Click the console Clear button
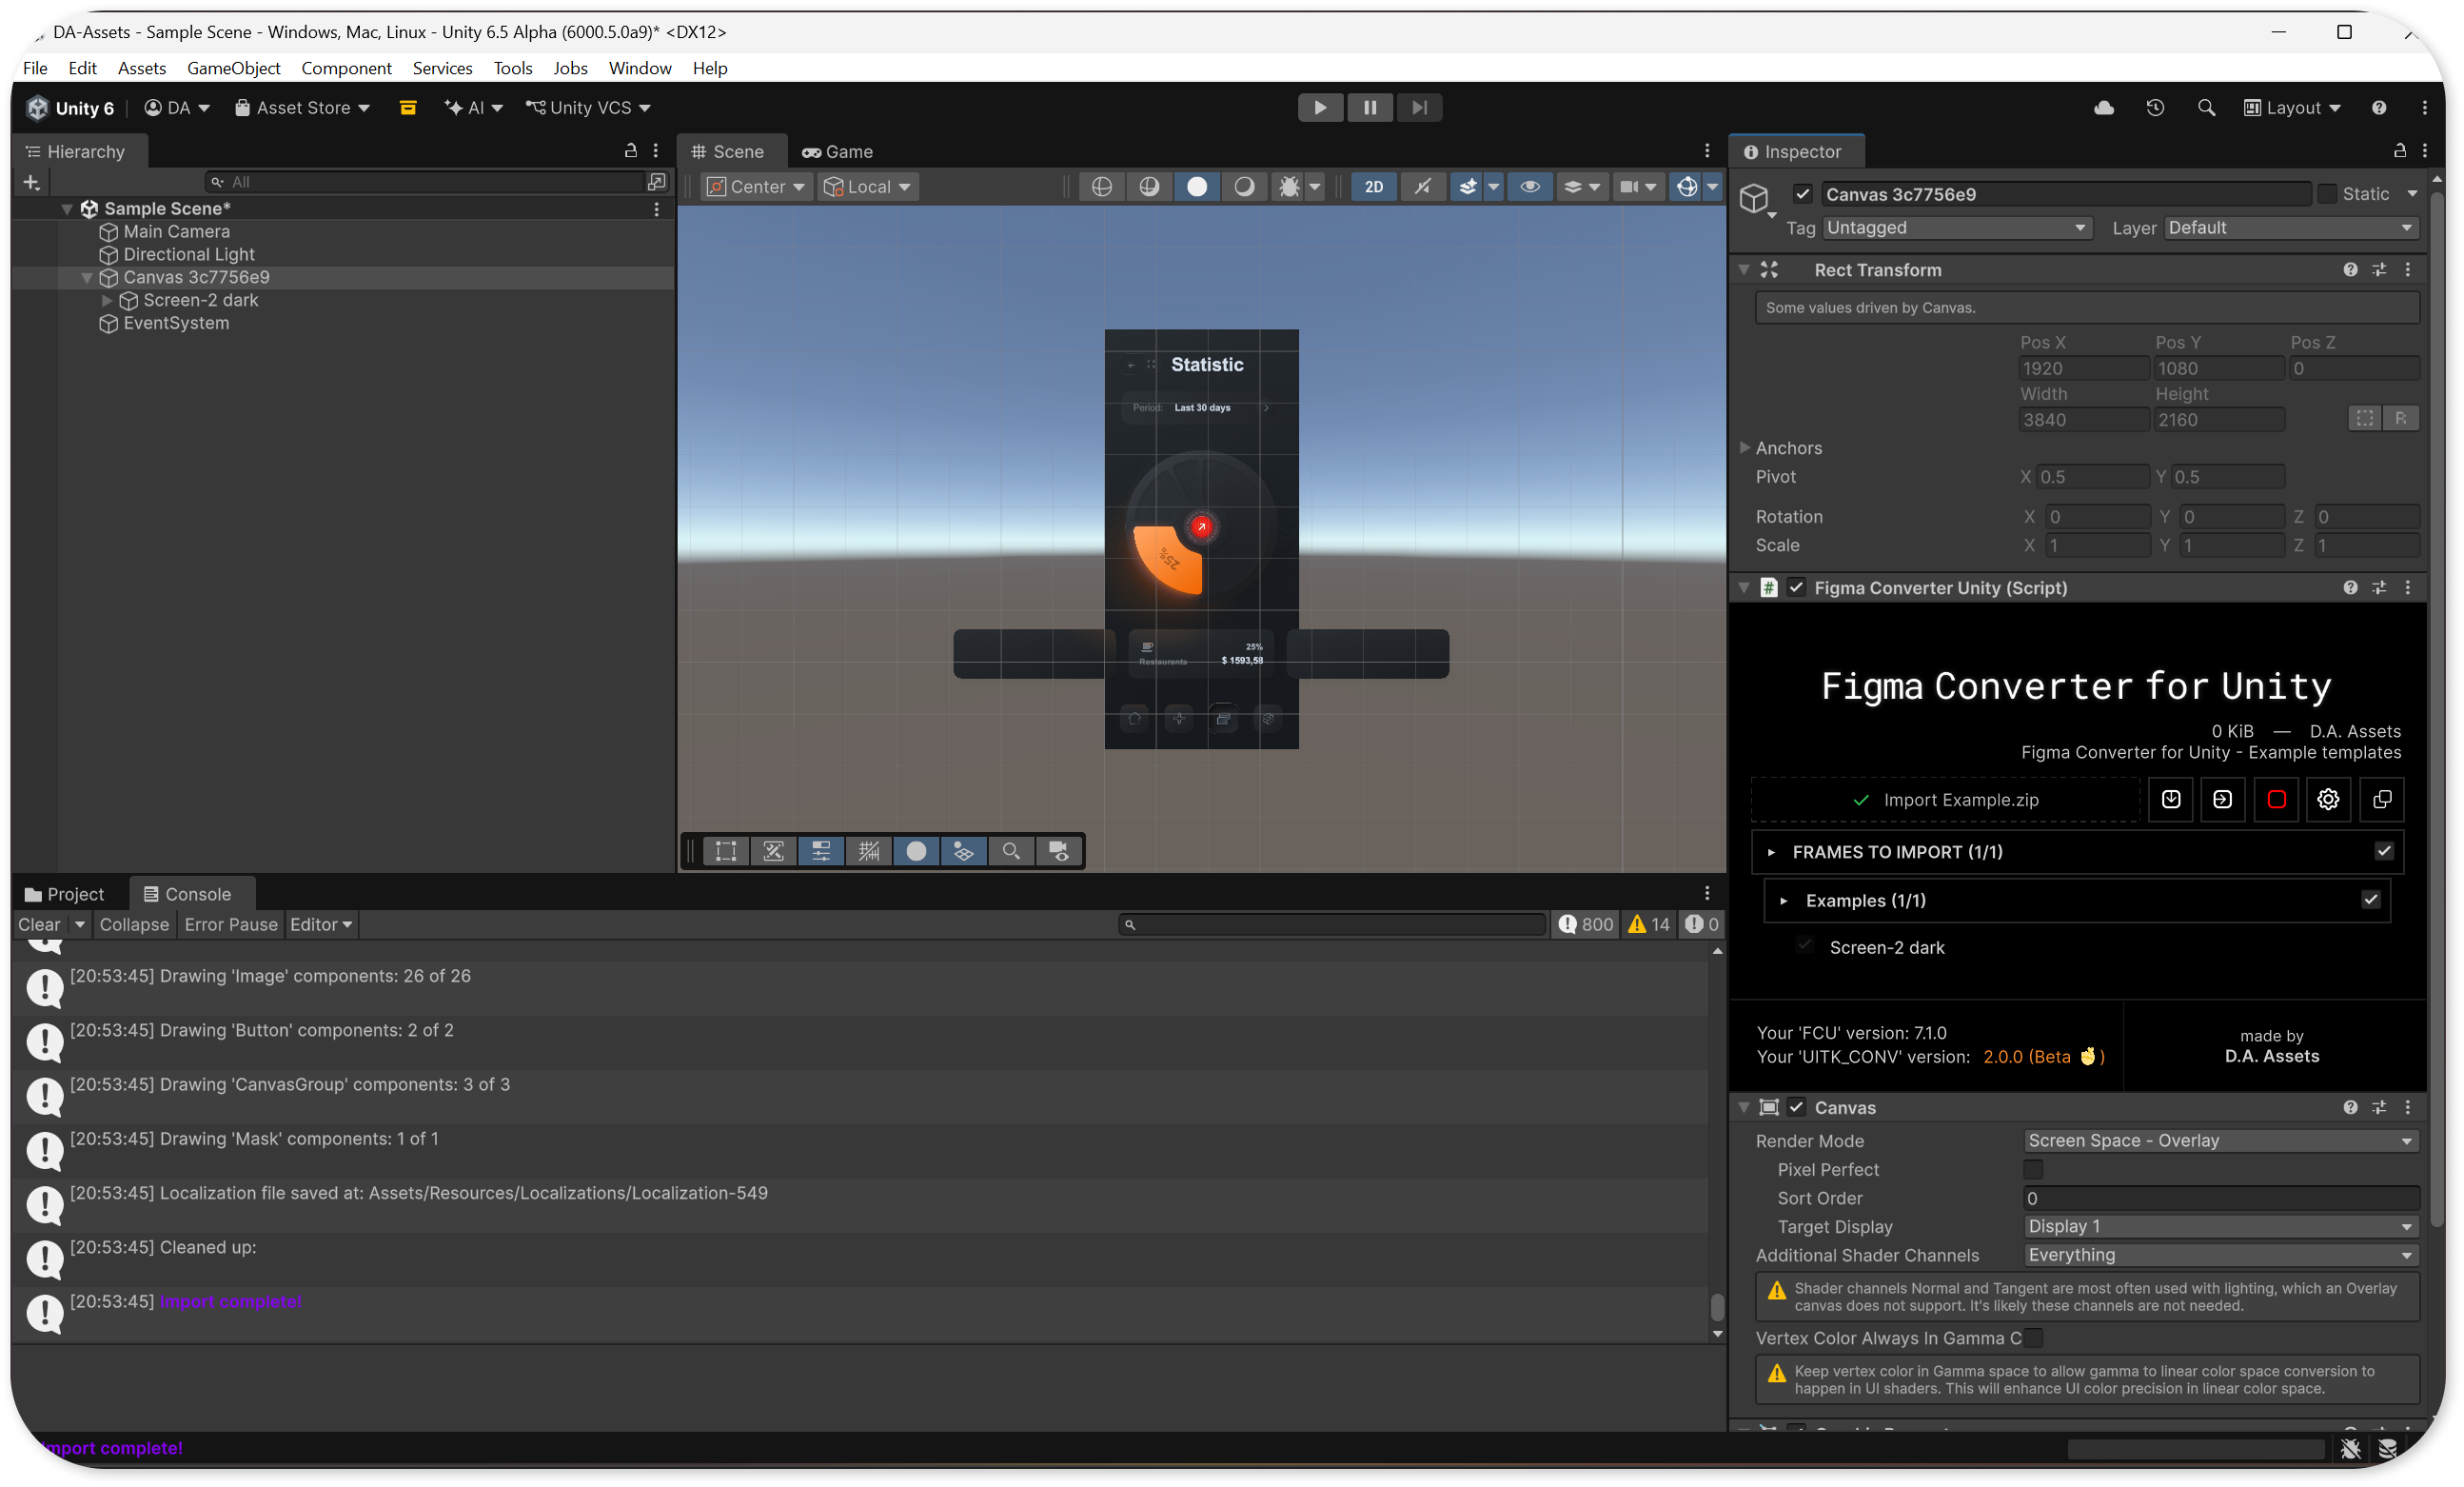 39,925
